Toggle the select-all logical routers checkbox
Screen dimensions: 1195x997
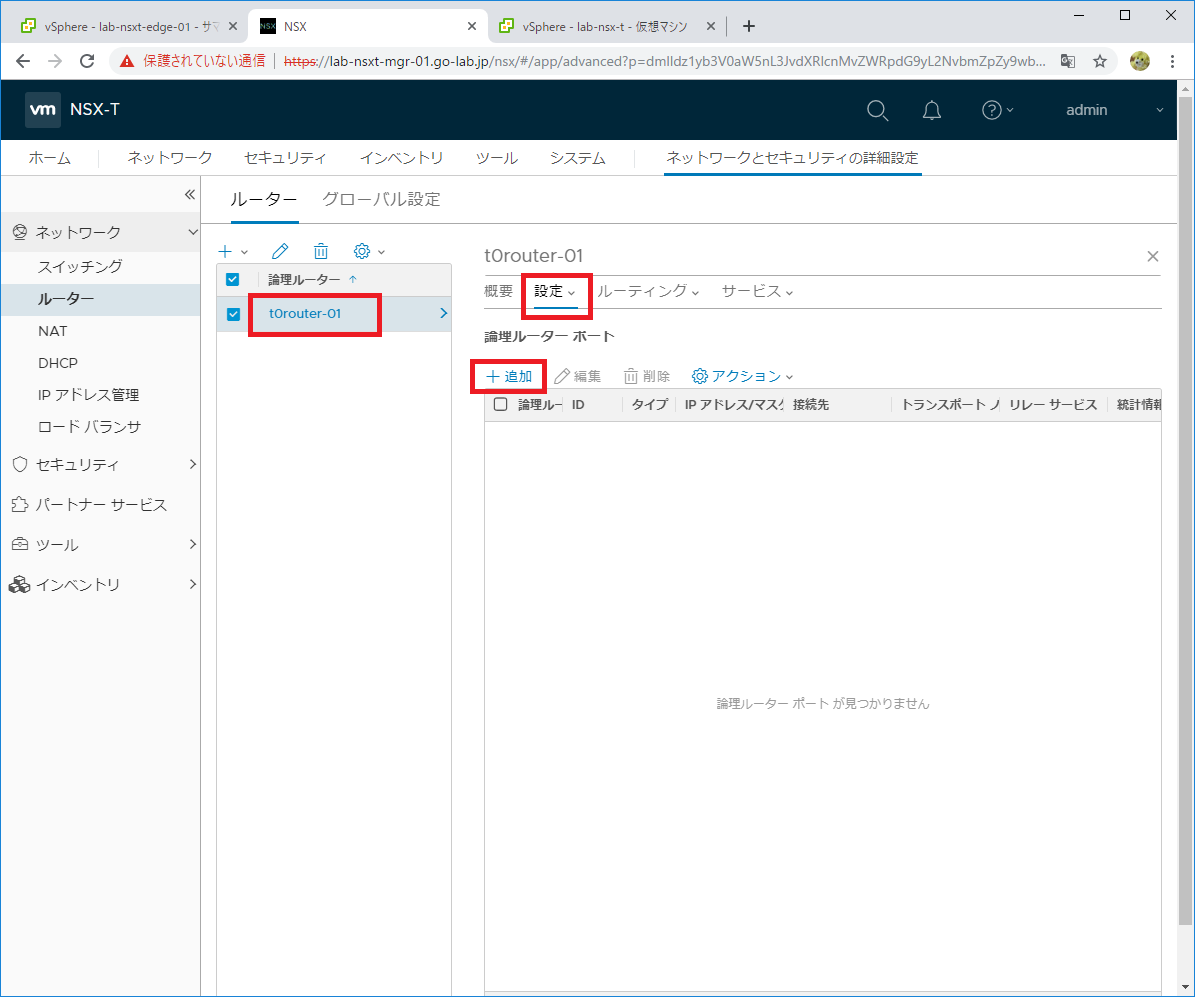coord(232,280)
